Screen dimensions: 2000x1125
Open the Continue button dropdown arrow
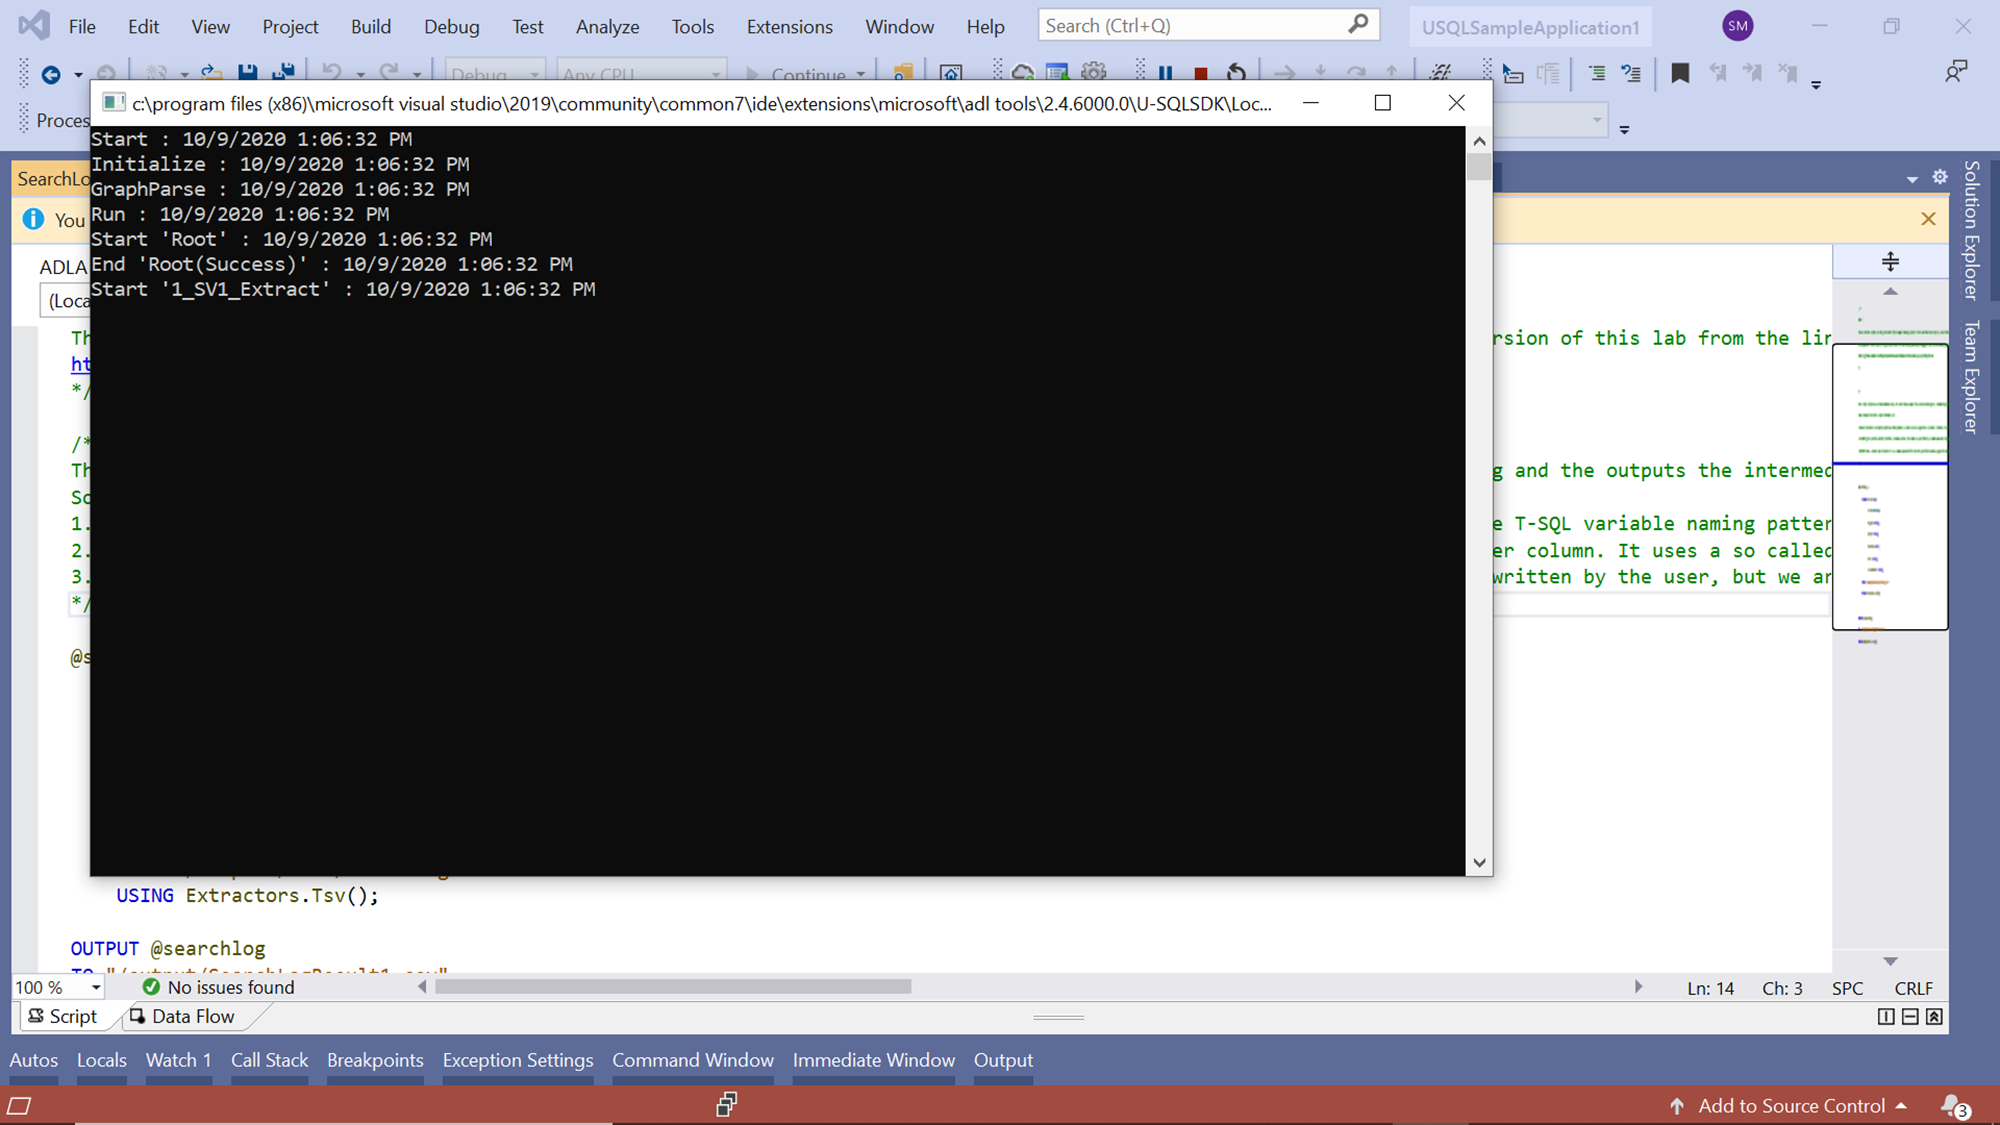(861, 74)
